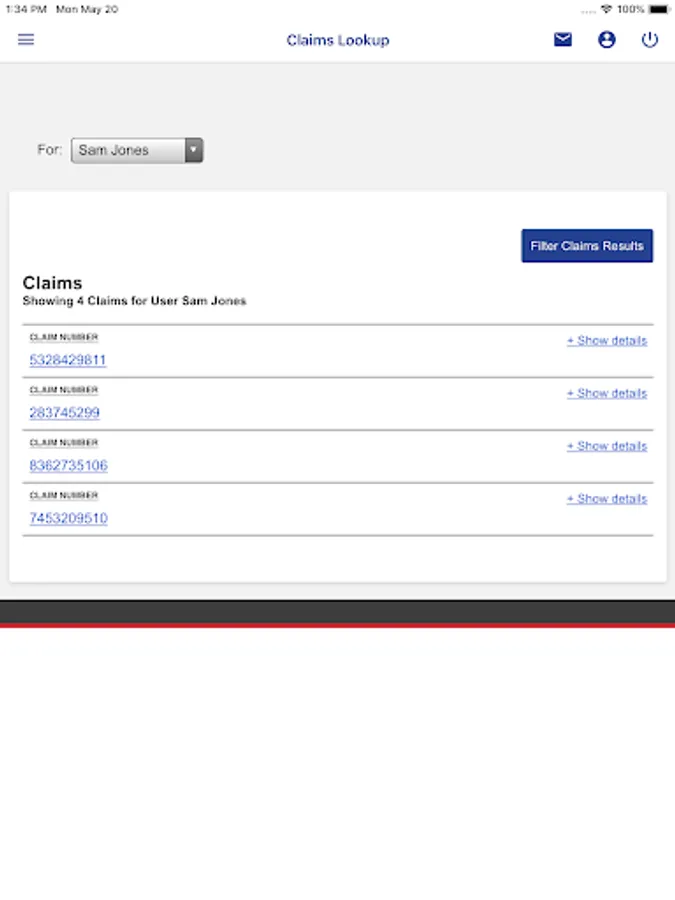Open claim number 8362735106

(68, 465)
